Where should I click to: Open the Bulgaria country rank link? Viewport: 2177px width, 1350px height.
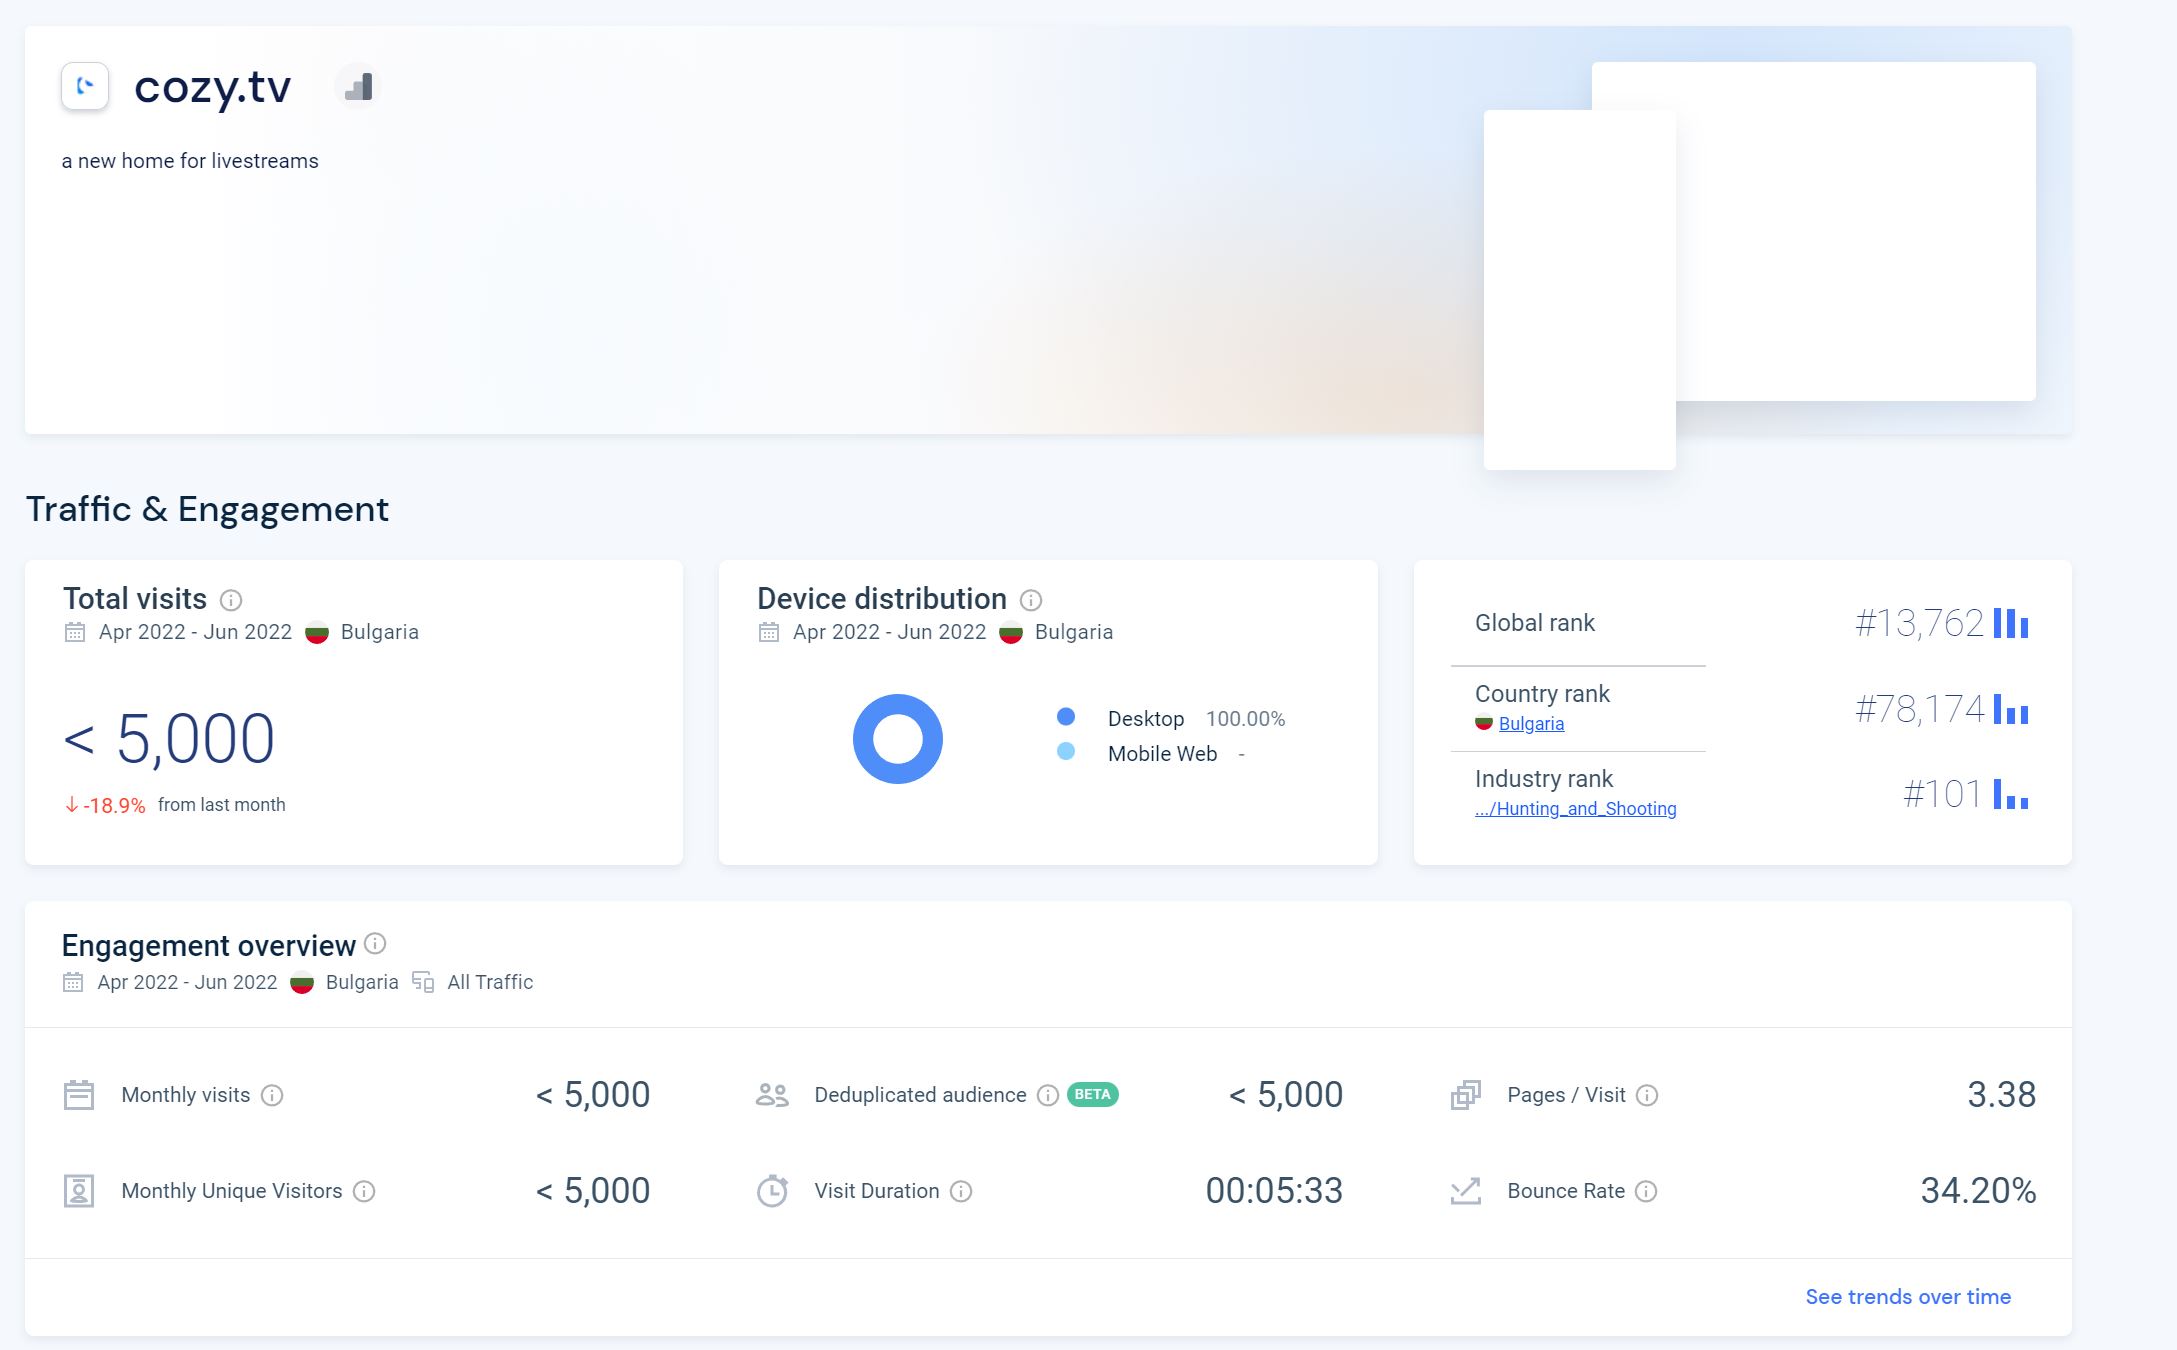[x=1531, y=723]
